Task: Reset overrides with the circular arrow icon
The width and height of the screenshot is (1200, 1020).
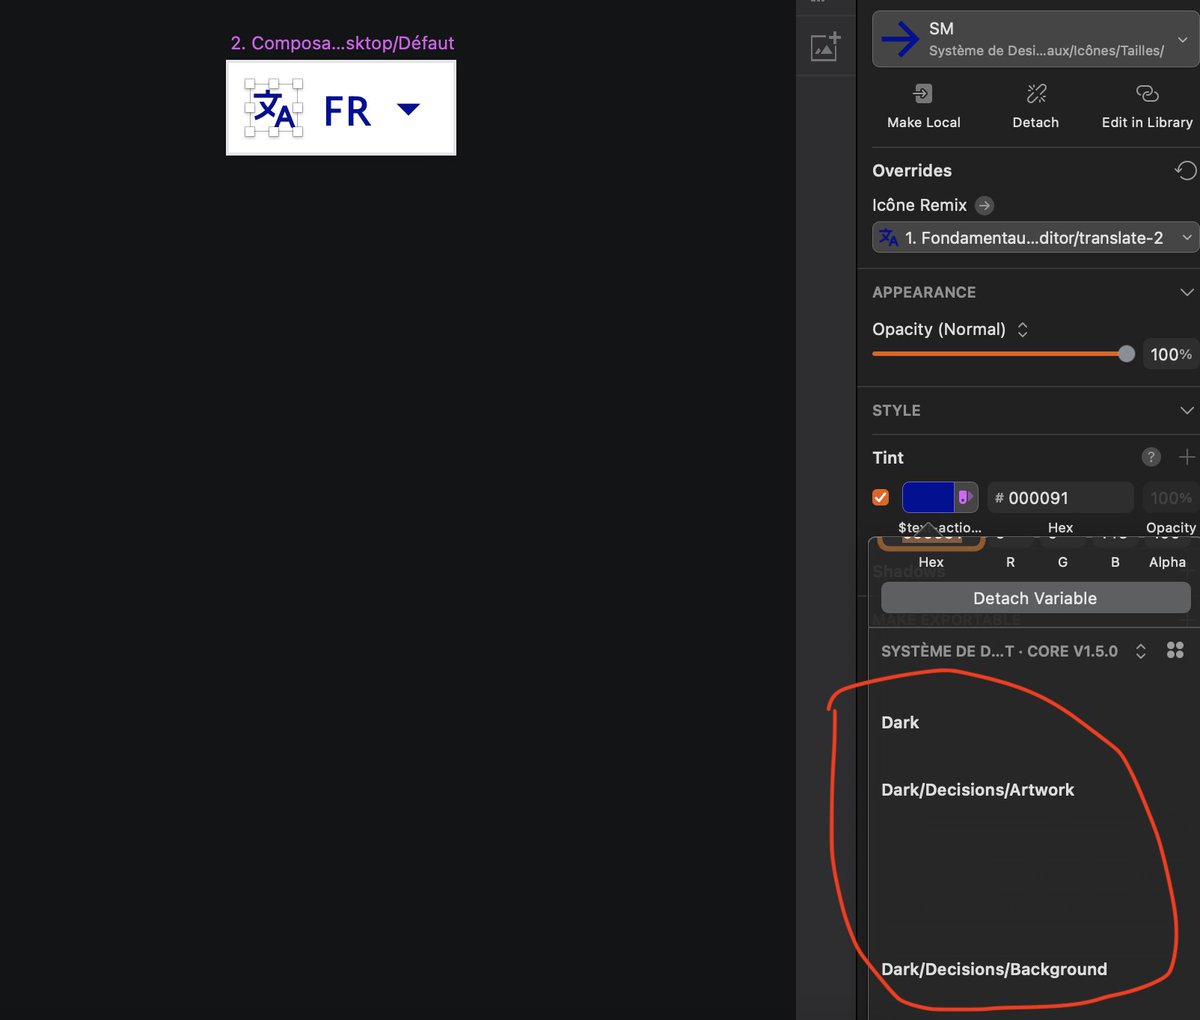Action: point(1185,170)
